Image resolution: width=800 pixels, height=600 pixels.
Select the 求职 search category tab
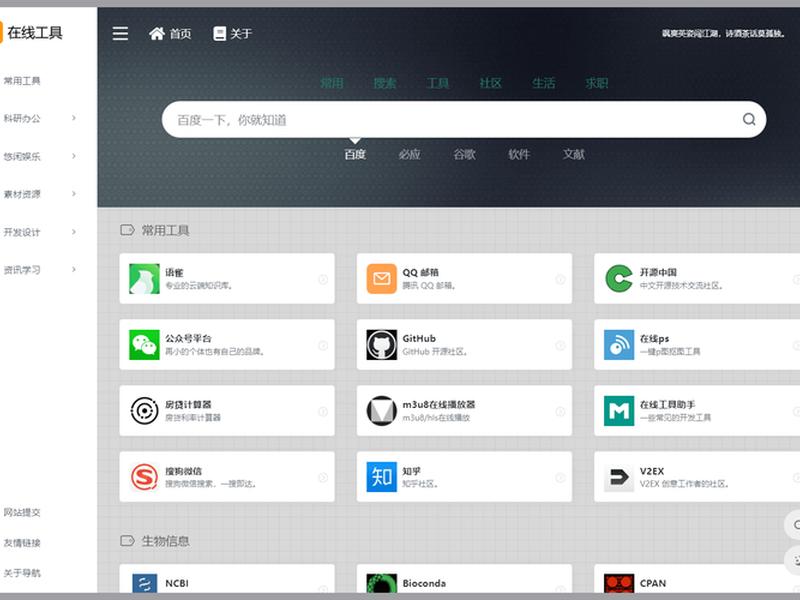[x=596, y=83]
